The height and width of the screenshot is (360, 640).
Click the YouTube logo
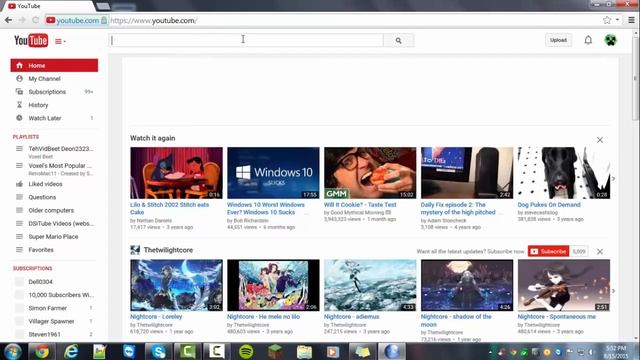[31, 40]
